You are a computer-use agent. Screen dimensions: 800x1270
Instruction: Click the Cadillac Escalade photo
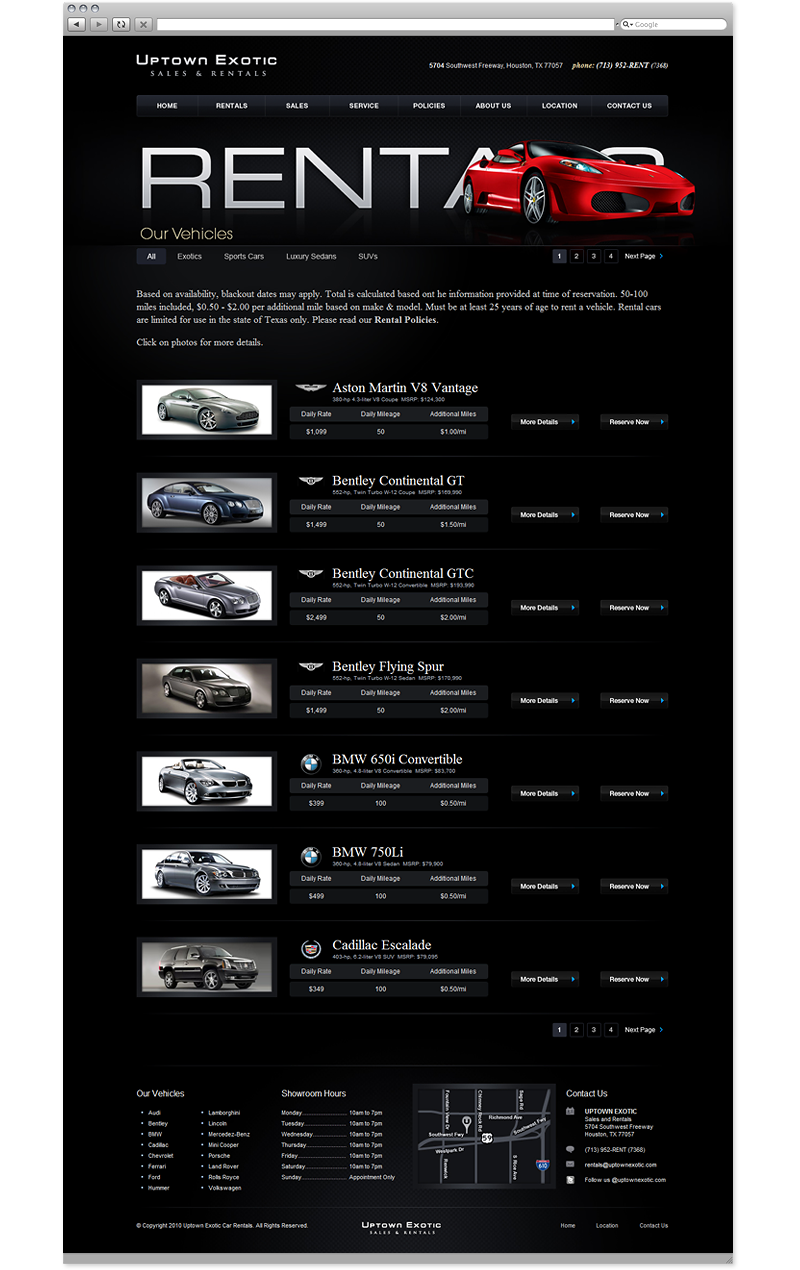(207, 967)
